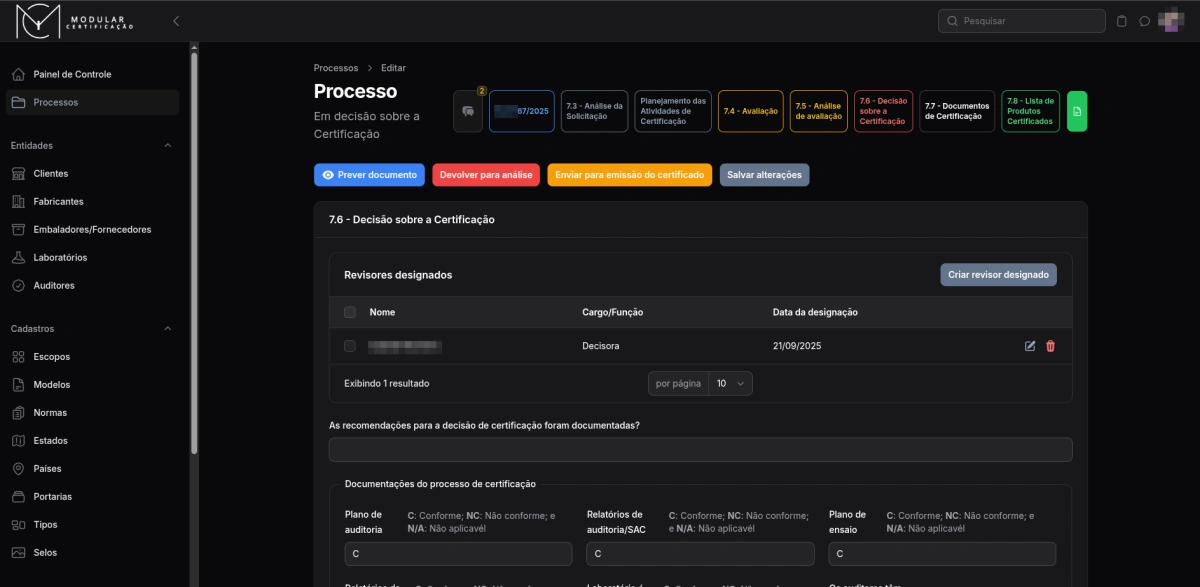The width and height of the screenshot is (1200, 587).
Task: Click the Pesquisar search field
Action: point(1020,20)
